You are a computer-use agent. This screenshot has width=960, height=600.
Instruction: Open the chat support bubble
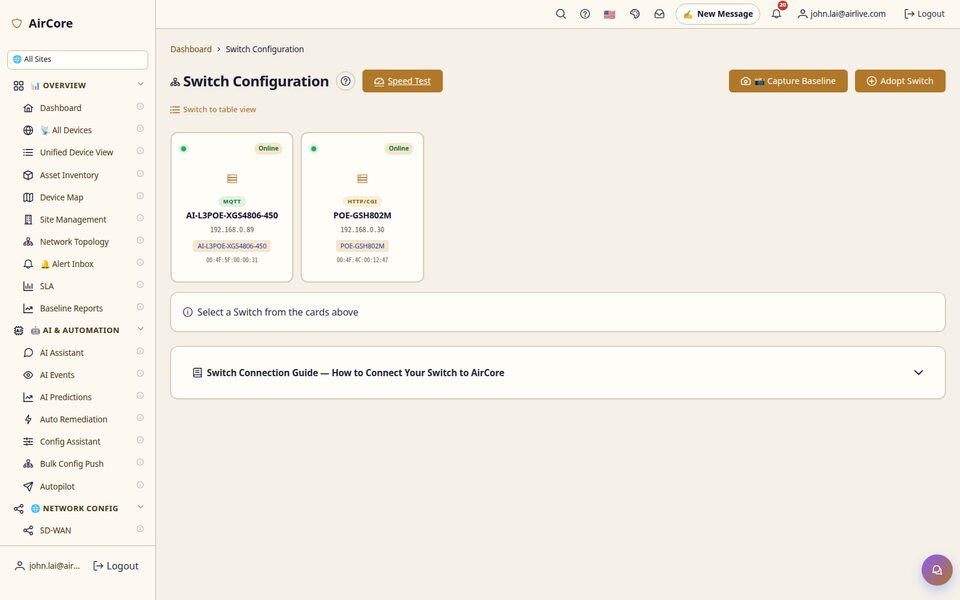[937, 570]
